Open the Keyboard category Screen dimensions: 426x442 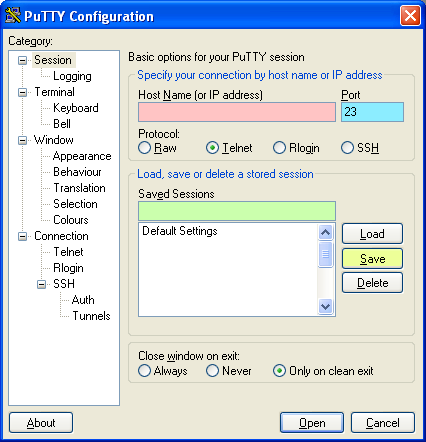pyautogui.click(x=76, y=108)
